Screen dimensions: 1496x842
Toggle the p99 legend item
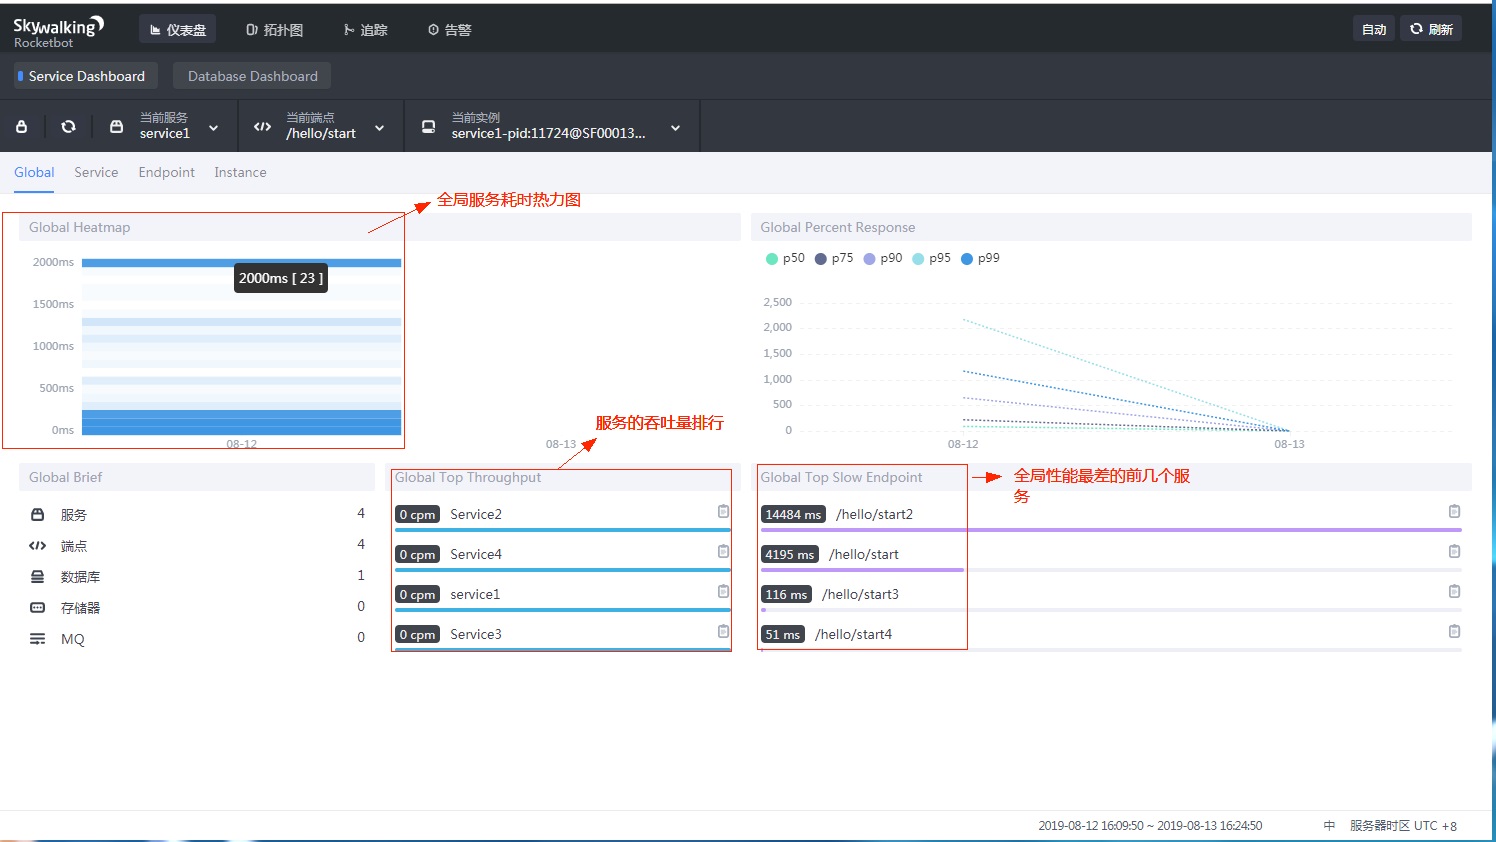pyautogui.click(x=981, y=258)
